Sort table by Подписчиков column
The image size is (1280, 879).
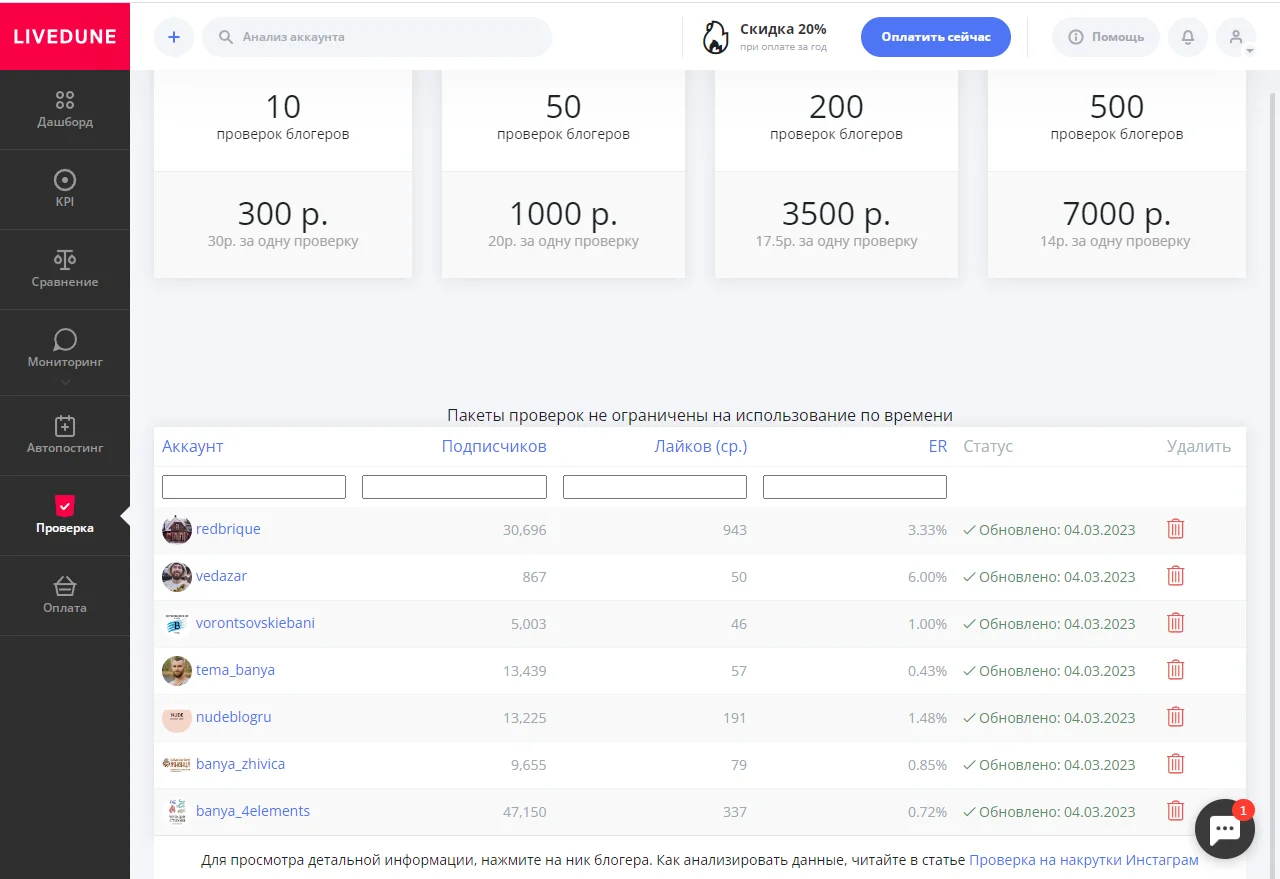point(494,446)
